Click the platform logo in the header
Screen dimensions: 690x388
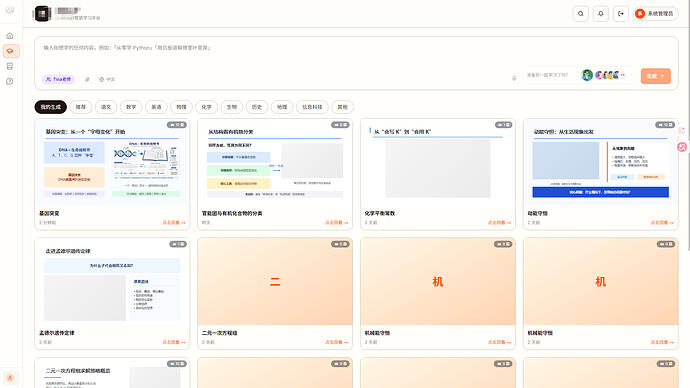coord(42,14)
